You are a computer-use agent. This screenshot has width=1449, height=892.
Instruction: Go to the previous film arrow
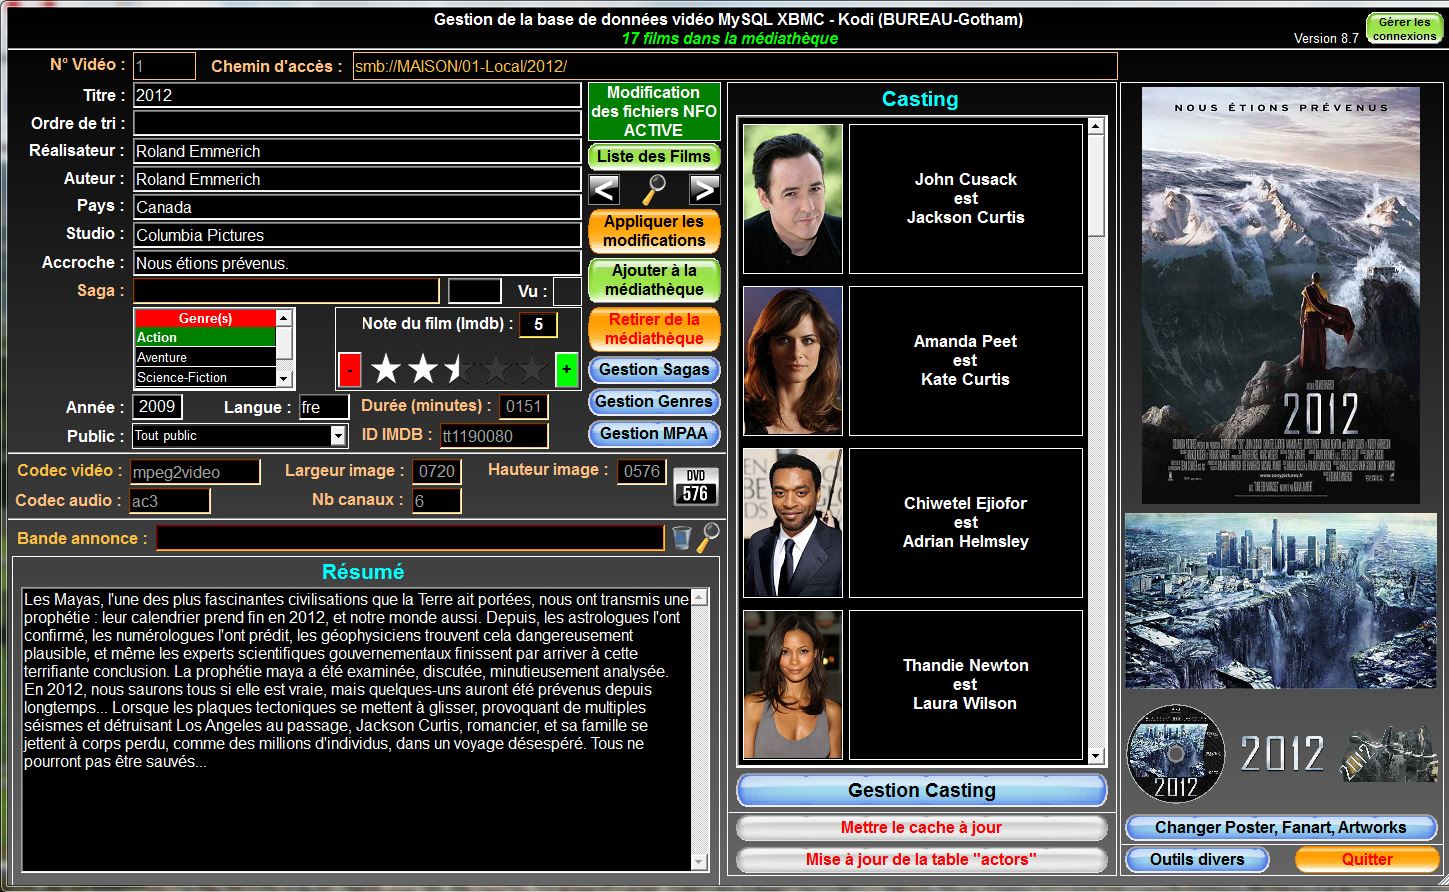[604, 189]
